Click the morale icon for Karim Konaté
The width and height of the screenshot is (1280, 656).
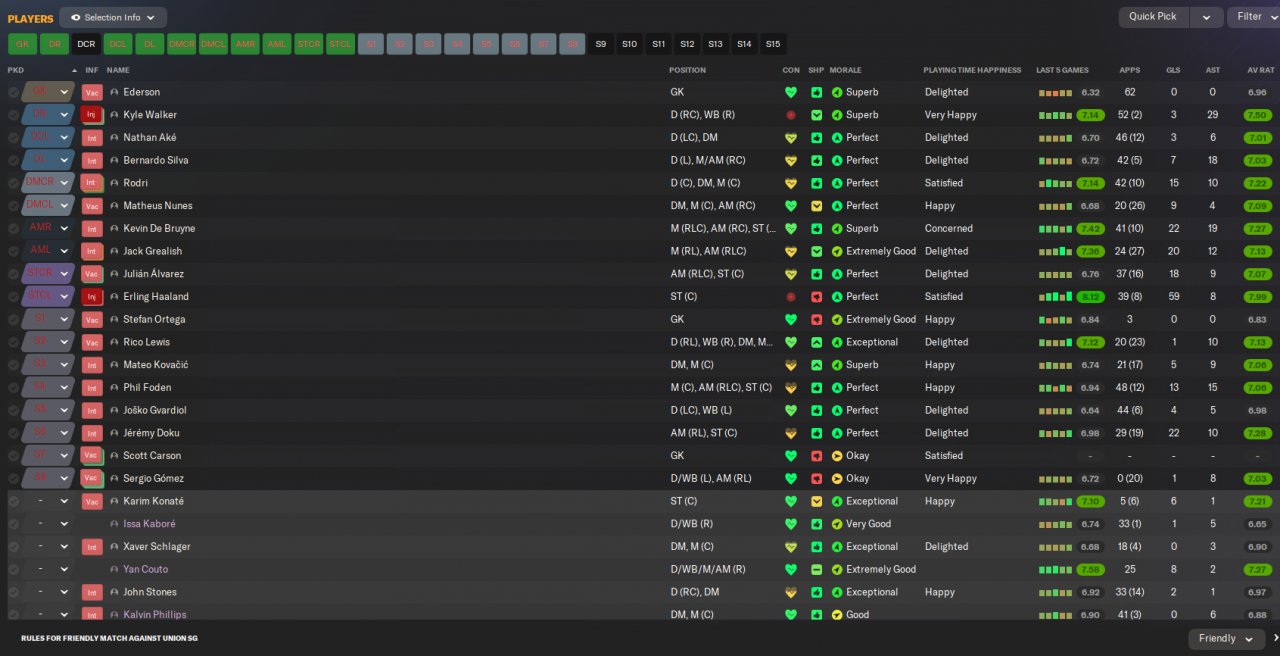837,501
